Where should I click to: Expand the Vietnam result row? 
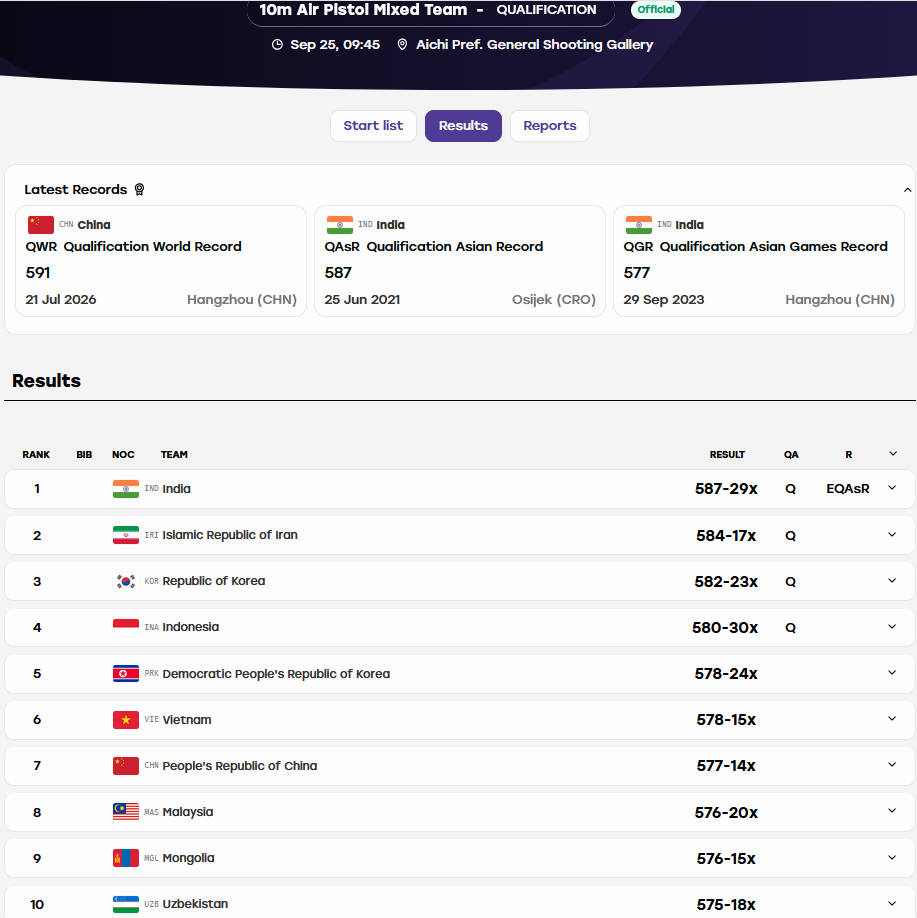(x=892, y=718)
